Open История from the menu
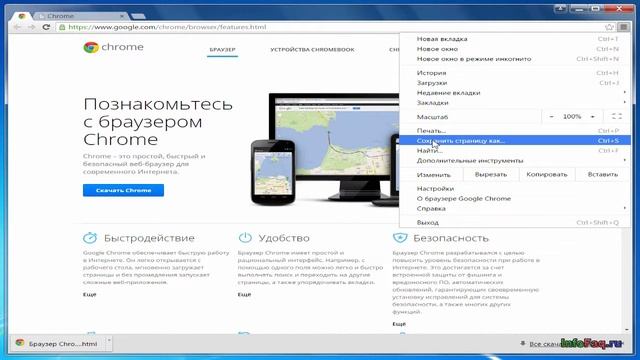The height and width of the screenshot is (360, 640). pos(516,73)
